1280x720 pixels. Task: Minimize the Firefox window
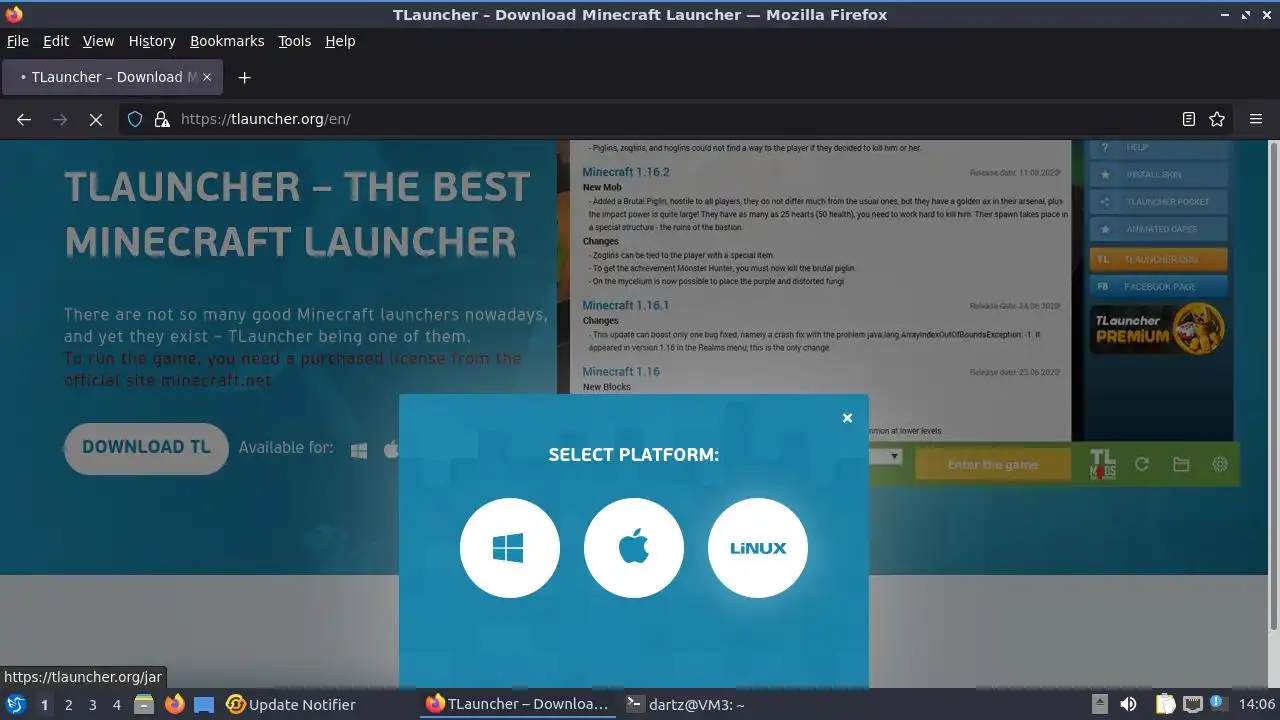(1226, 15)
